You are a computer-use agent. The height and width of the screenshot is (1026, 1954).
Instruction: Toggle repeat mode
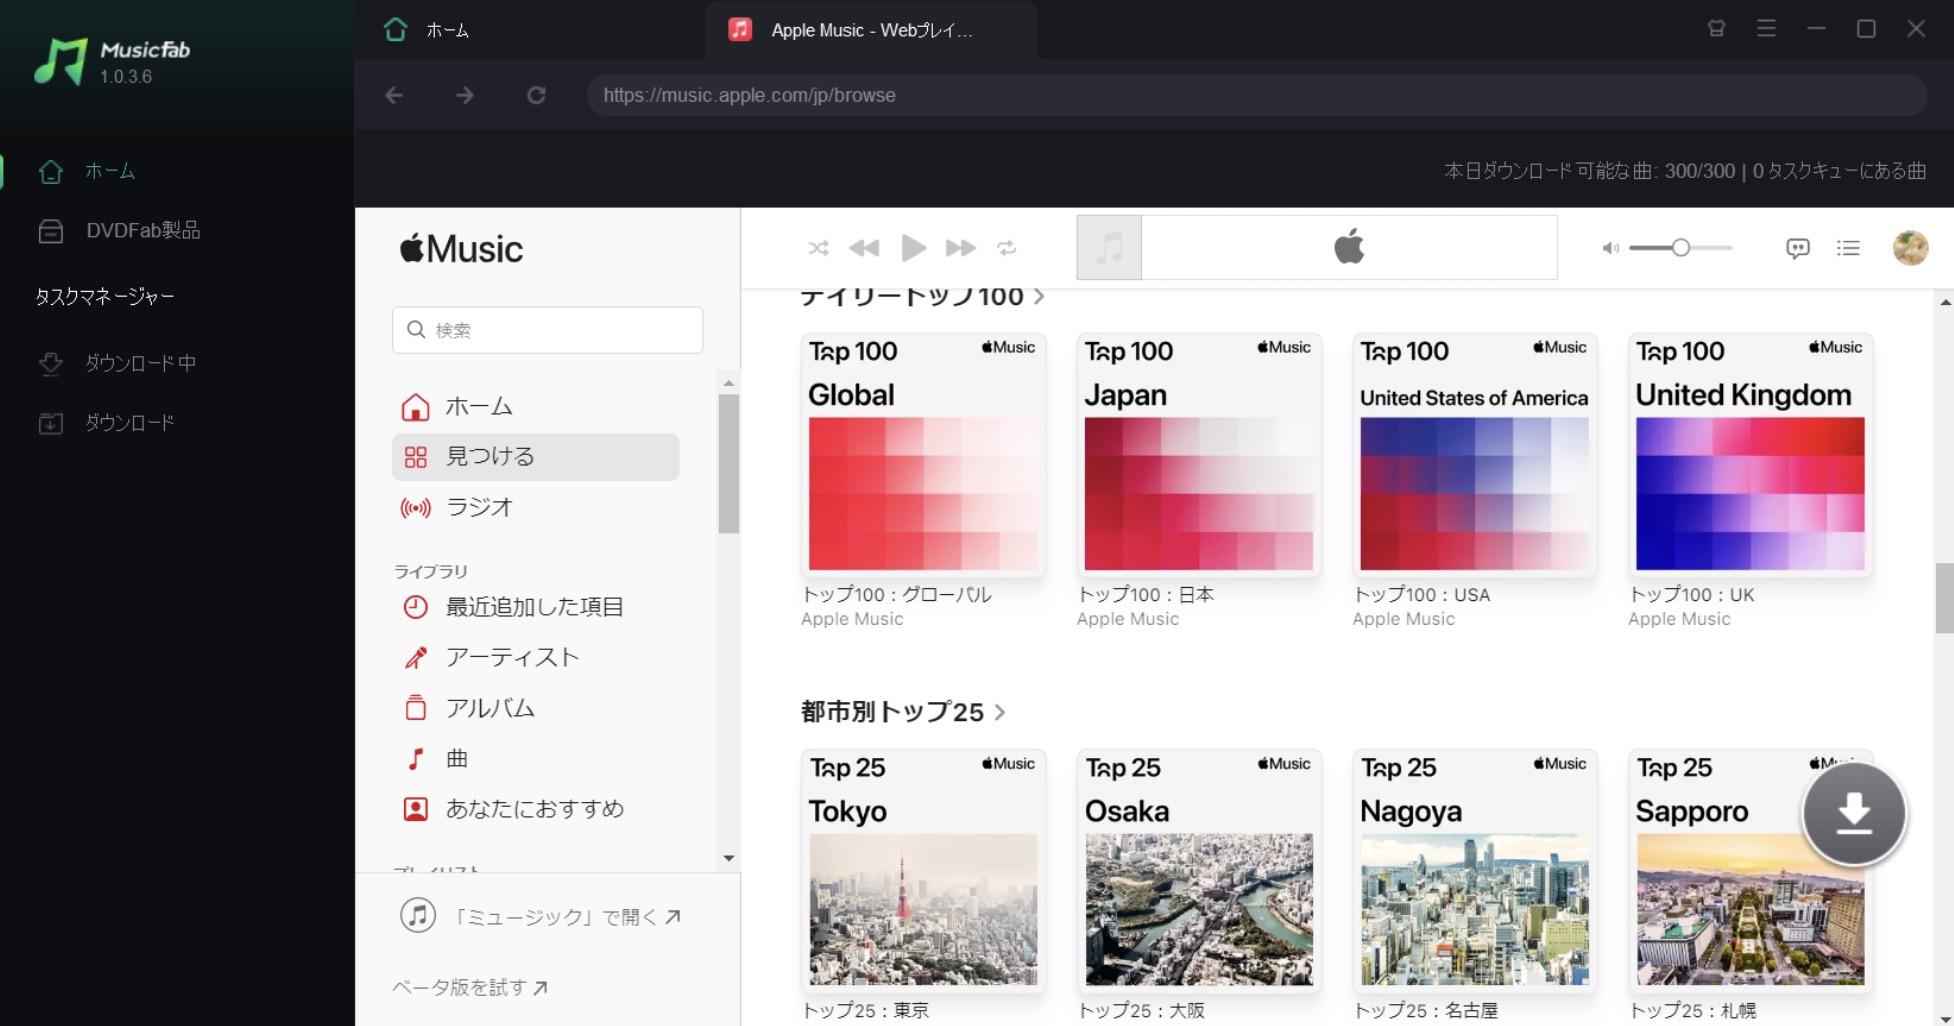pos(1007,248)
